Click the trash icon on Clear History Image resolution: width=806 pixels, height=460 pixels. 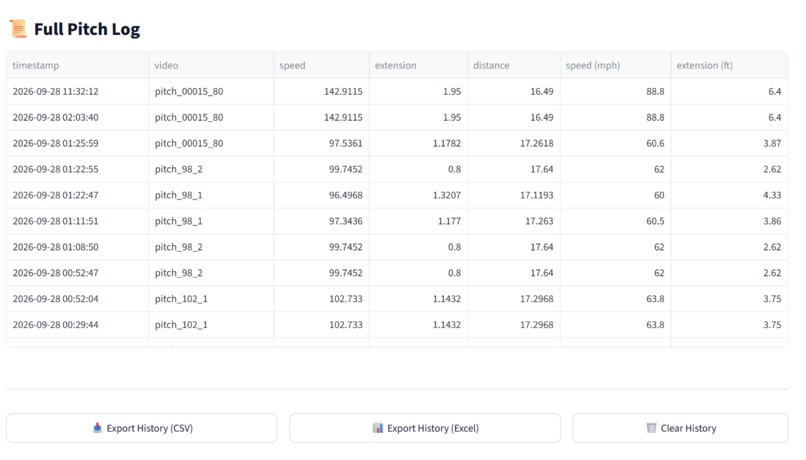tap(651, 428)
